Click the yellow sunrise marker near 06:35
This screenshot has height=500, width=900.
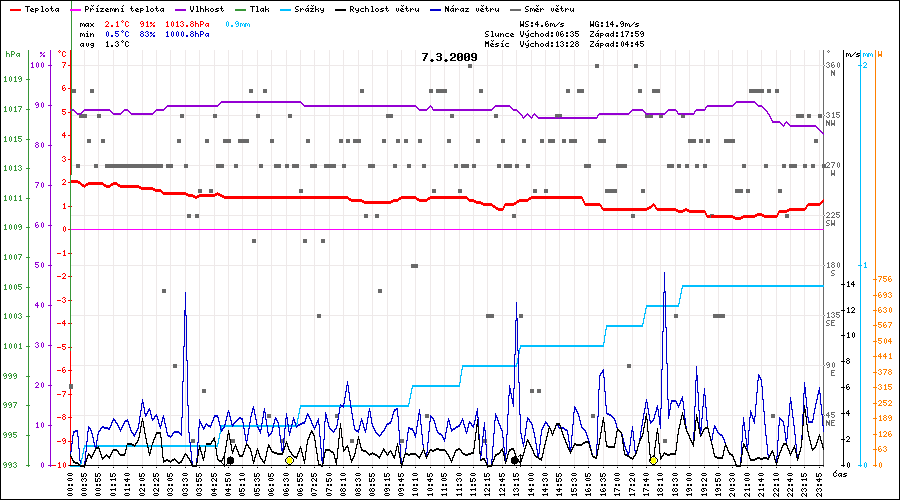click(x=290, y=460)
